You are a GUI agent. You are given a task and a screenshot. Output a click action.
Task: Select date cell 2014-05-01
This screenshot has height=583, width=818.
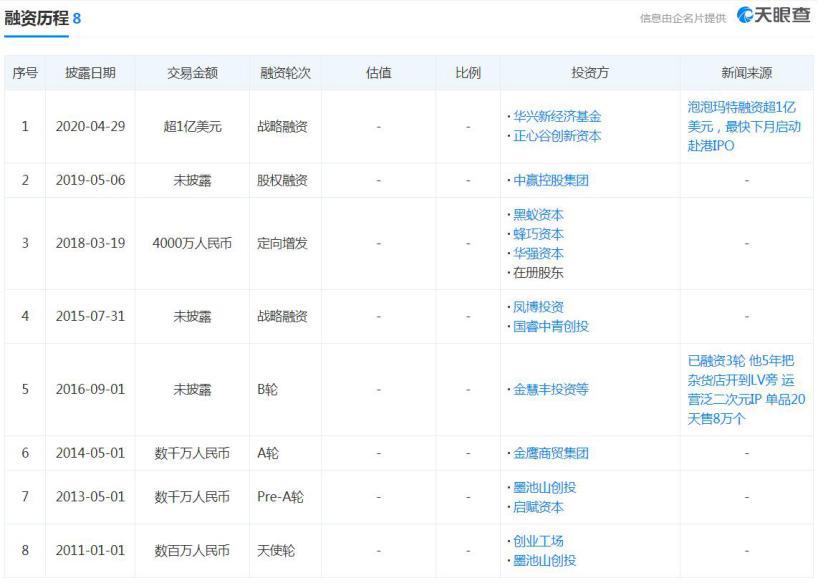tap(90, 453)
